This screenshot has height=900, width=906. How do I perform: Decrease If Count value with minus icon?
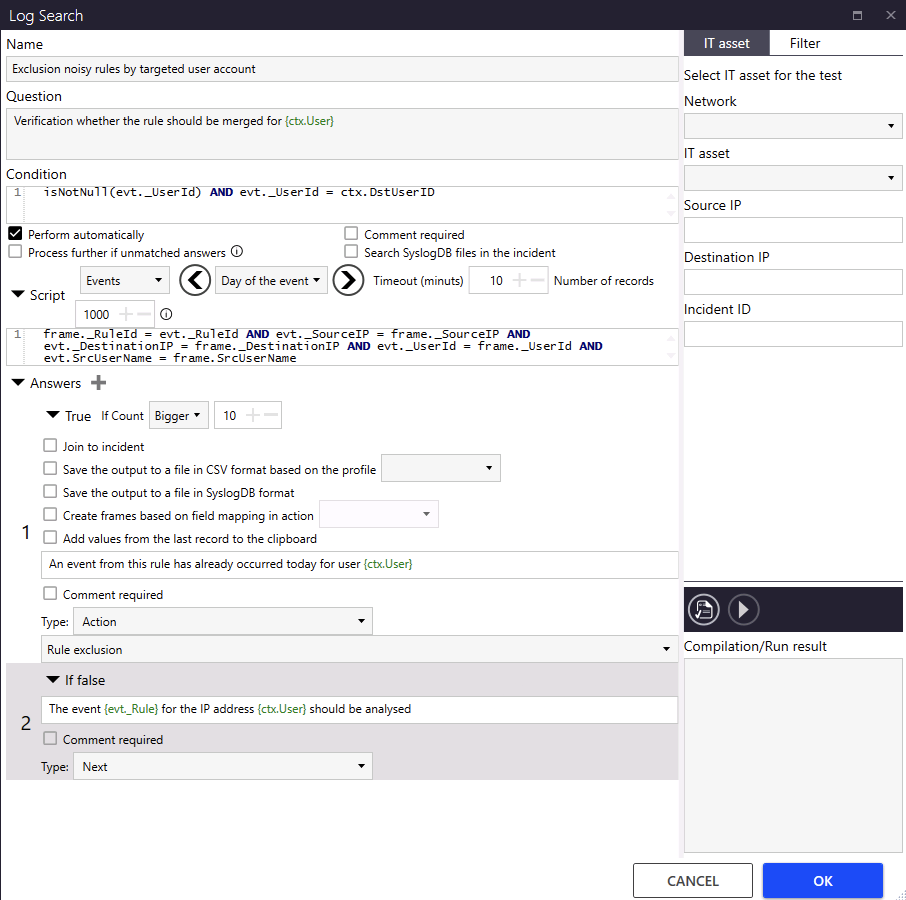click(x=271, y=415)
